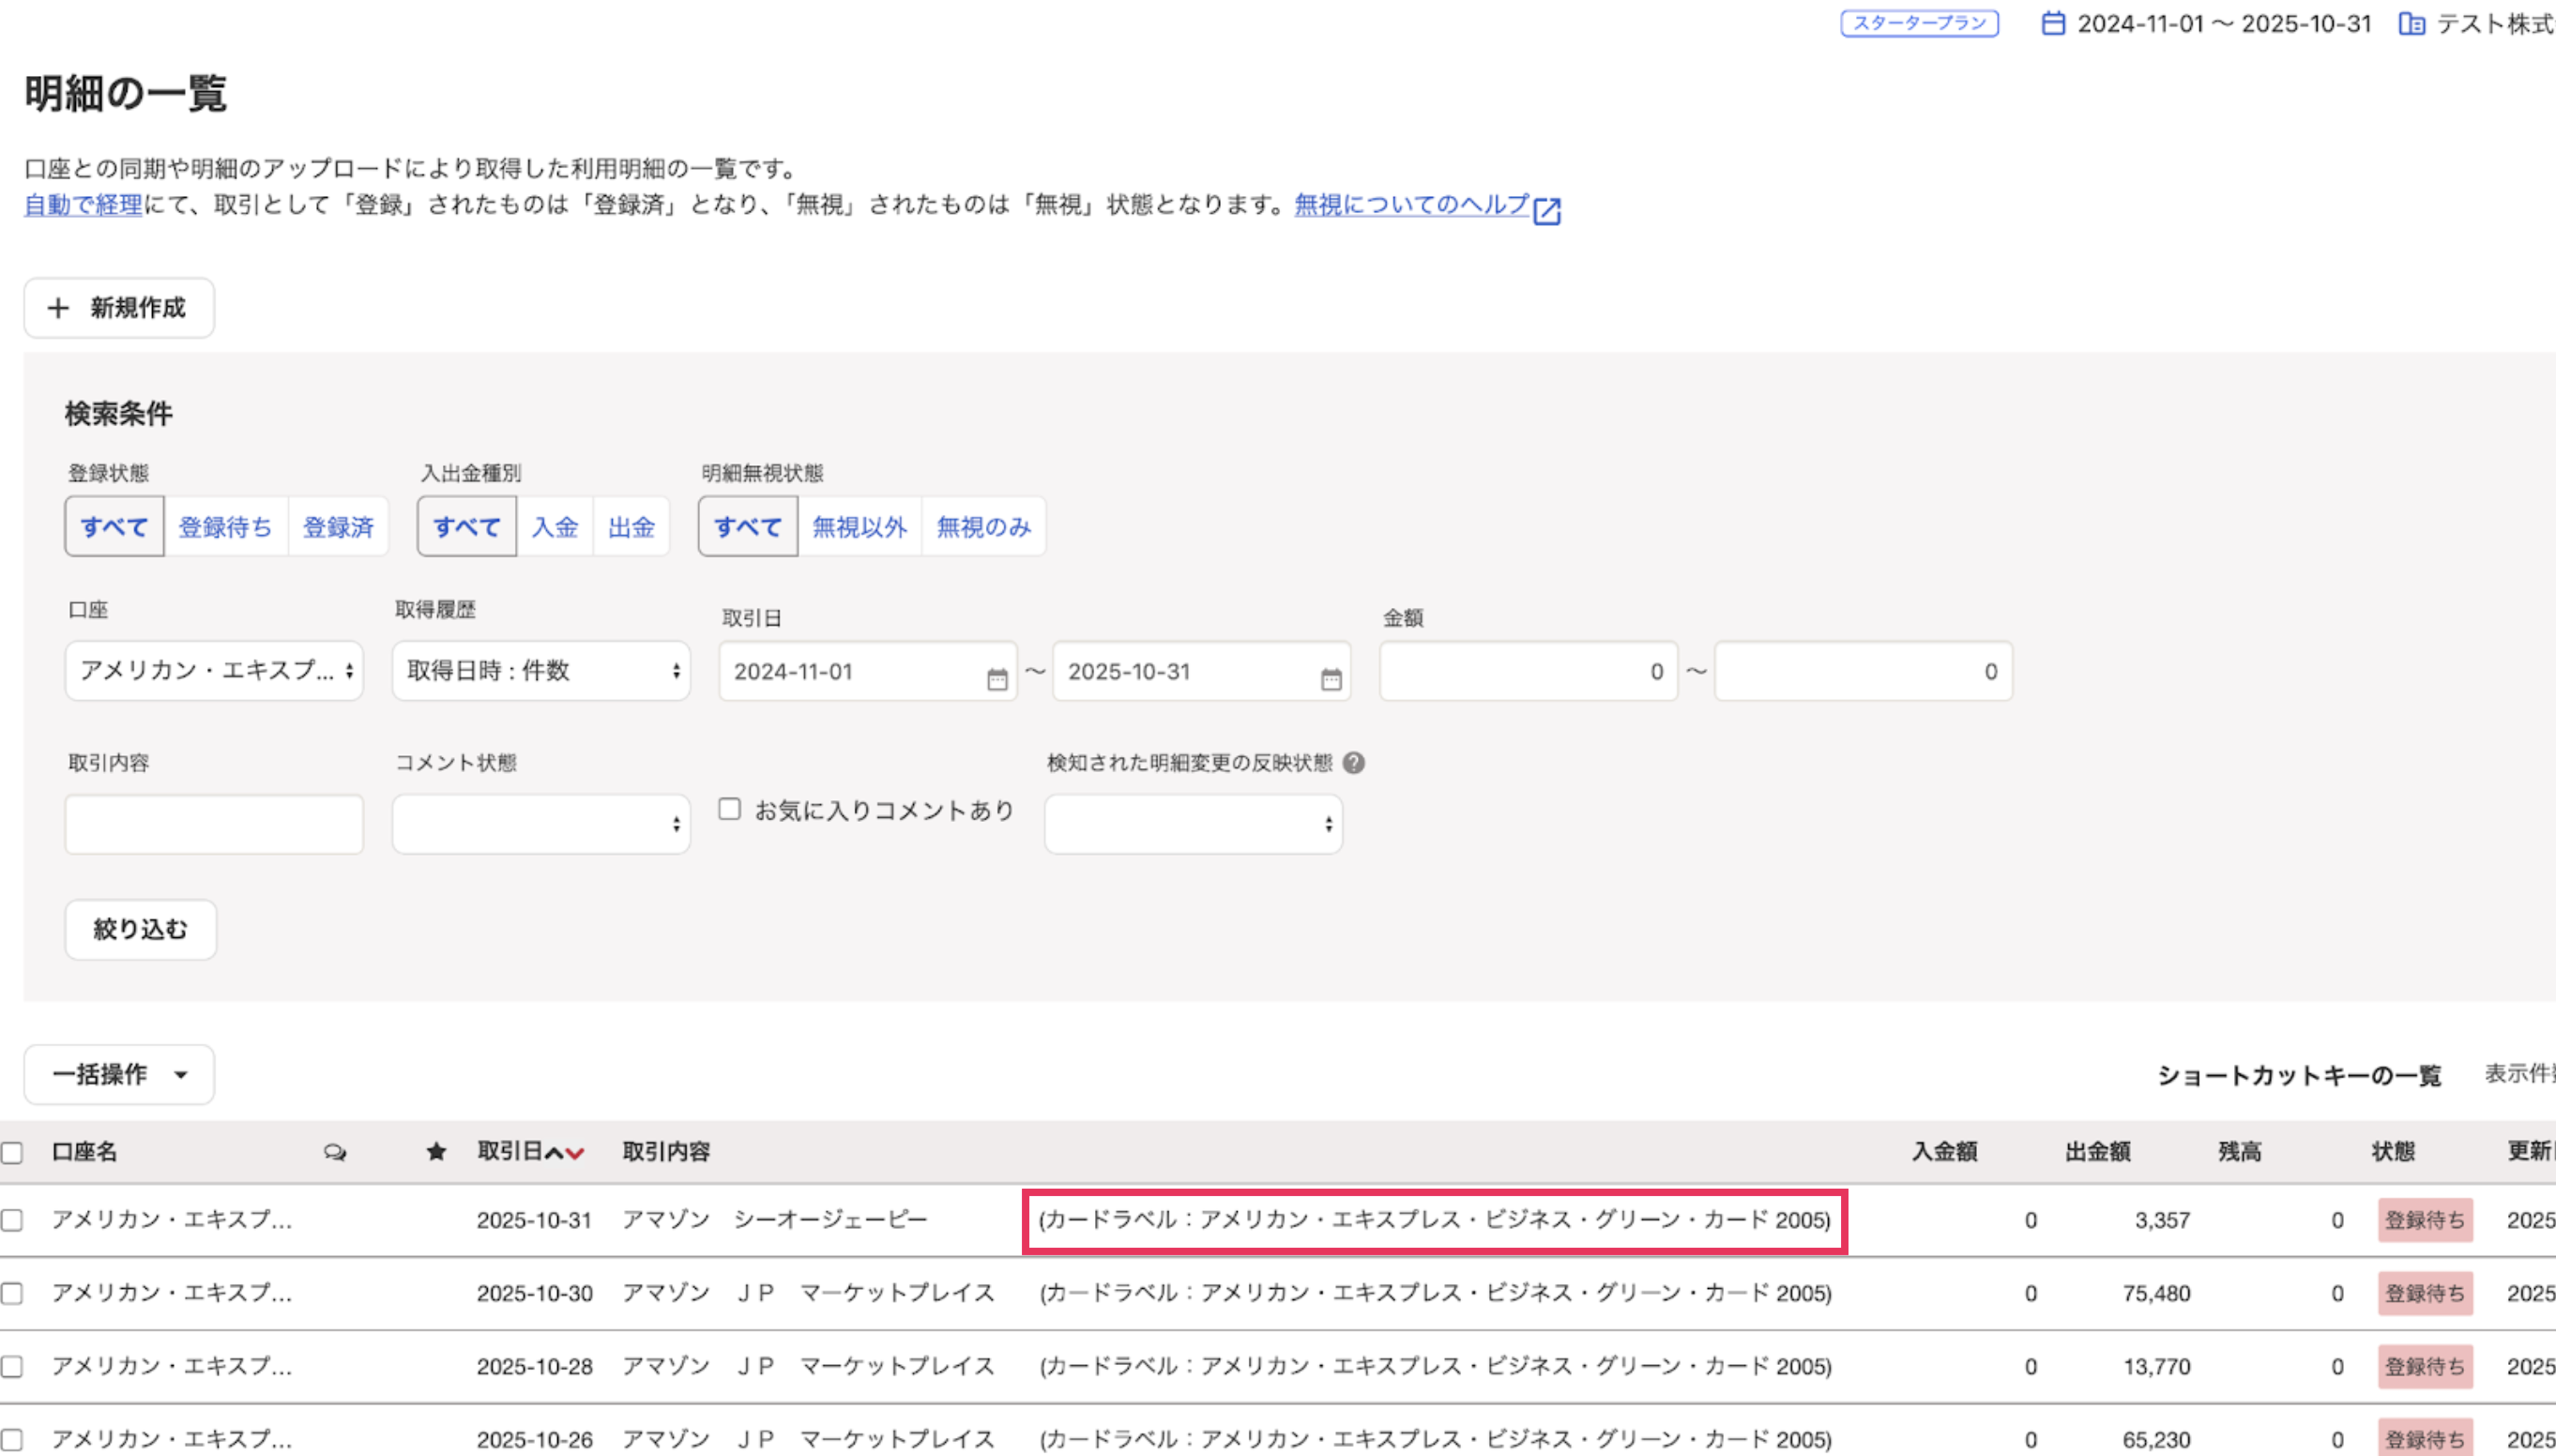Click the 口座名 column header
2556x1456 pixels.
point(85,1152)
